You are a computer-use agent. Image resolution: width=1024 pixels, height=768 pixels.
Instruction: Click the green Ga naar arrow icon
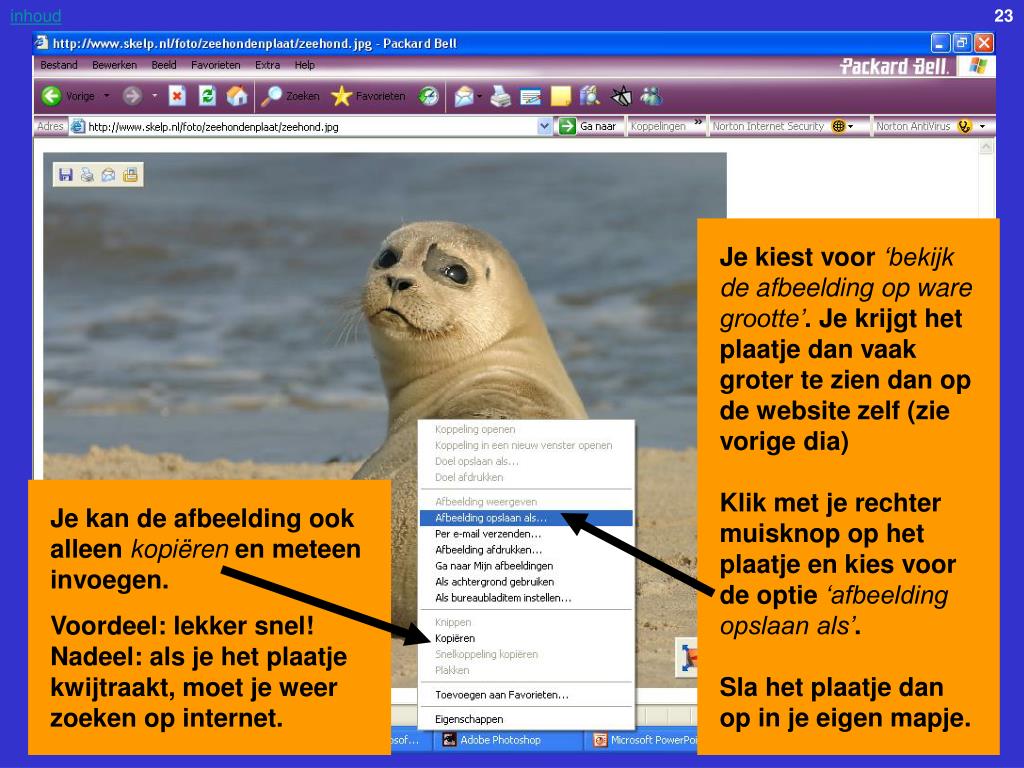tap(567, 126)
